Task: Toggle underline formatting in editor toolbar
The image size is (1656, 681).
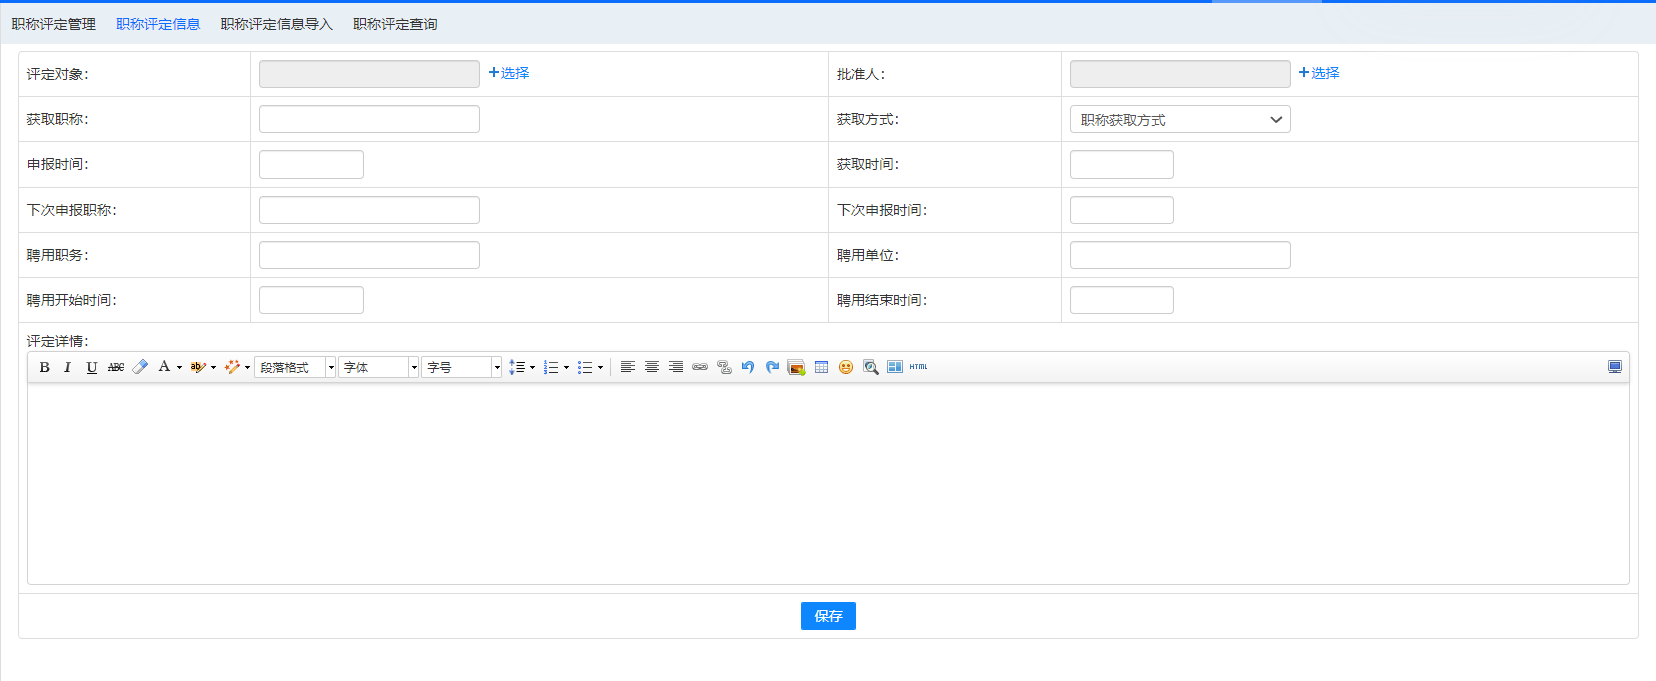Action: [x=91, y=367]
